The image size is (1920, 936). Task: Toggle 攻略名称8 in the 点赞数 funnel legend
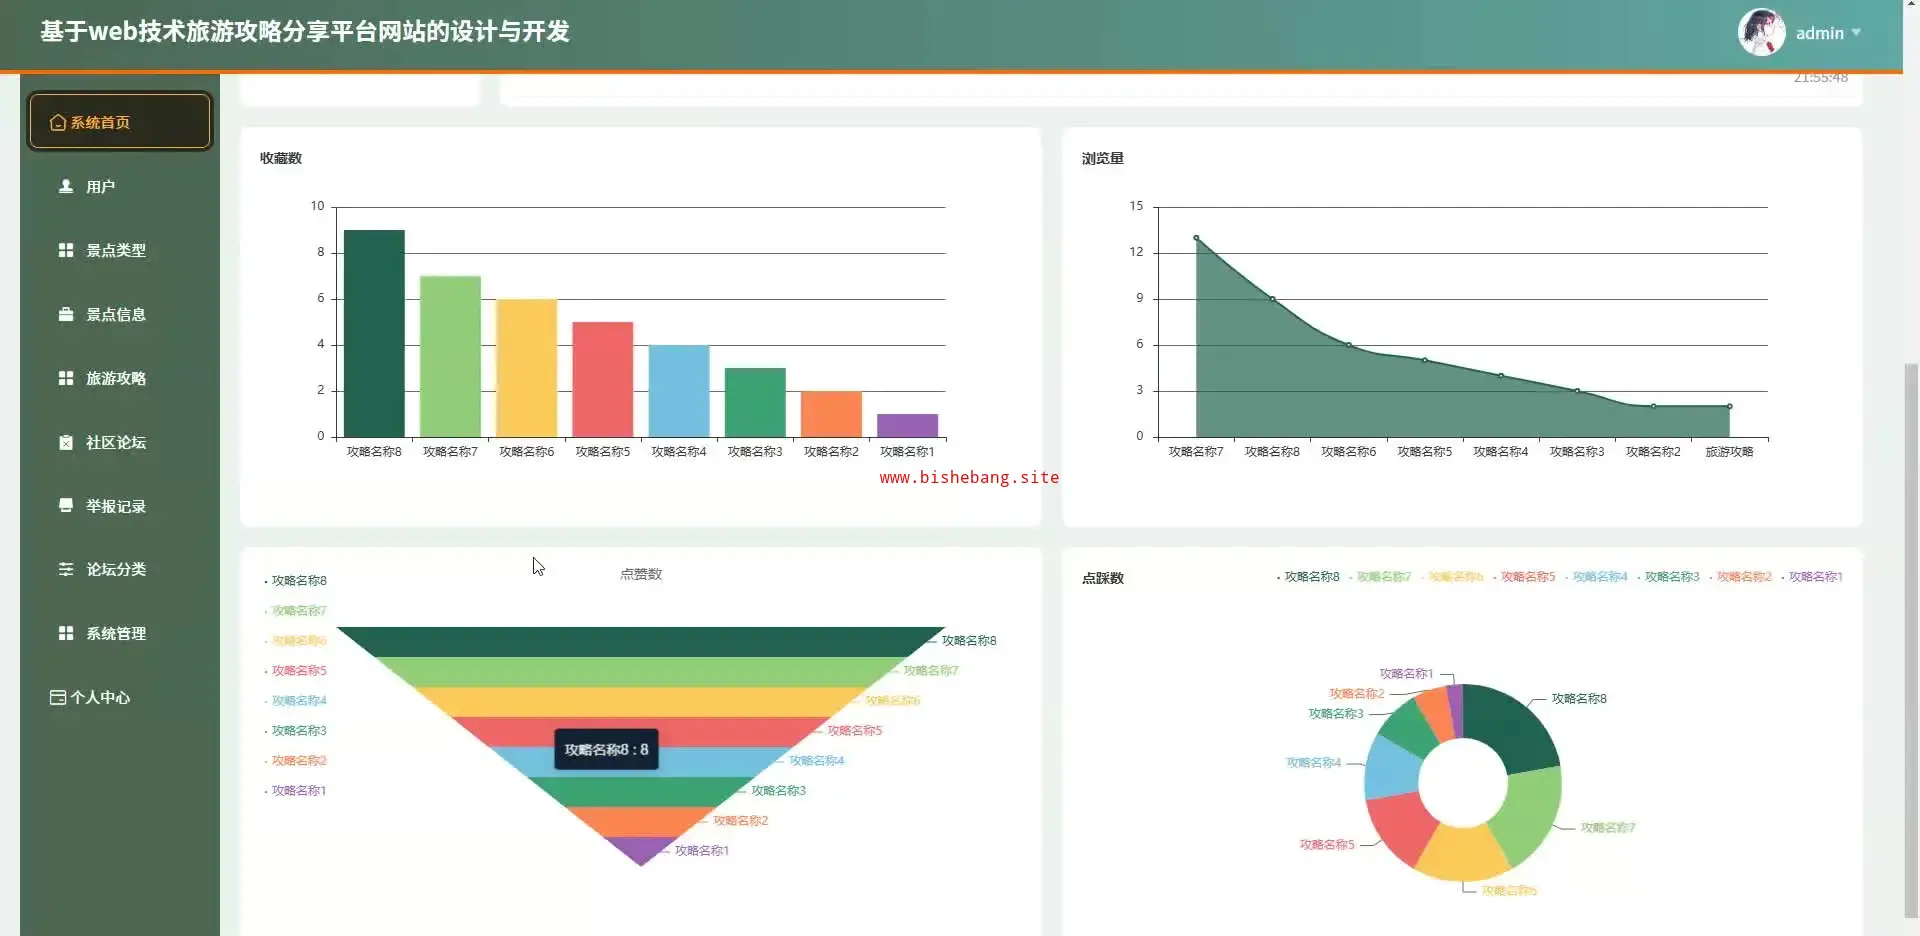296,581
